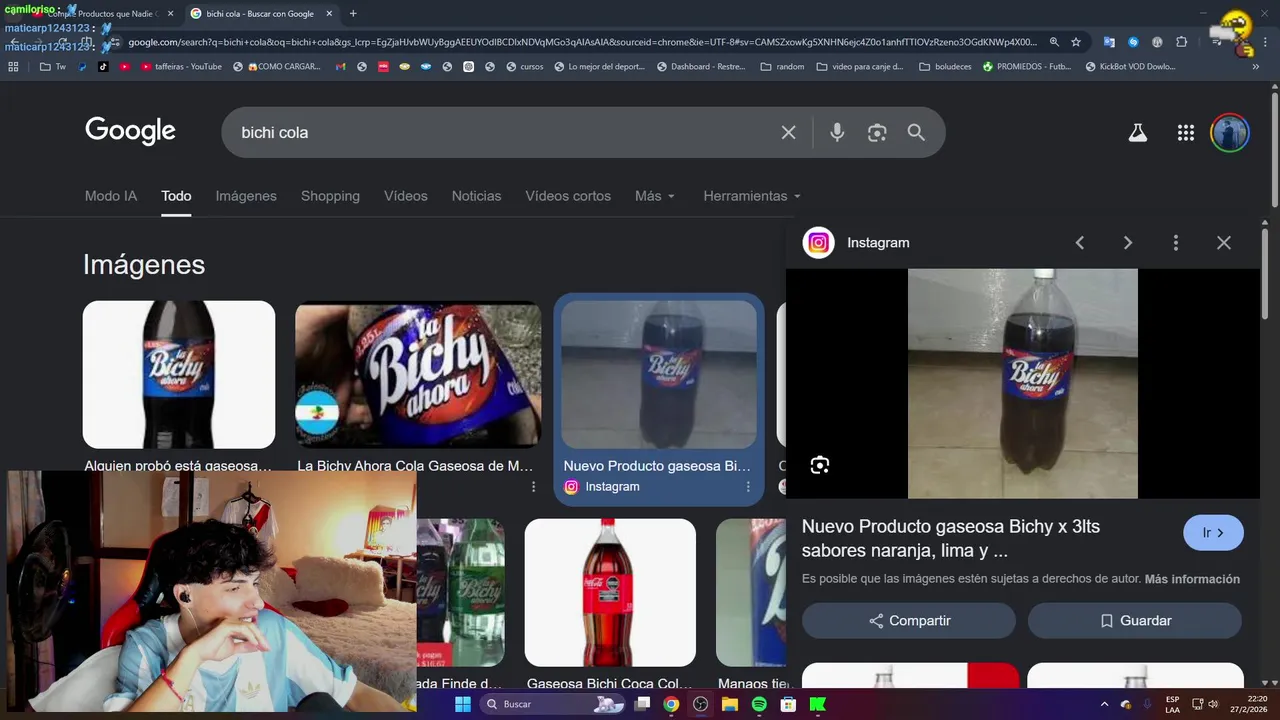Open the preview panel three-dot menu
The width and height of the screenshot is (1280, 720).
coord(1175,242)
